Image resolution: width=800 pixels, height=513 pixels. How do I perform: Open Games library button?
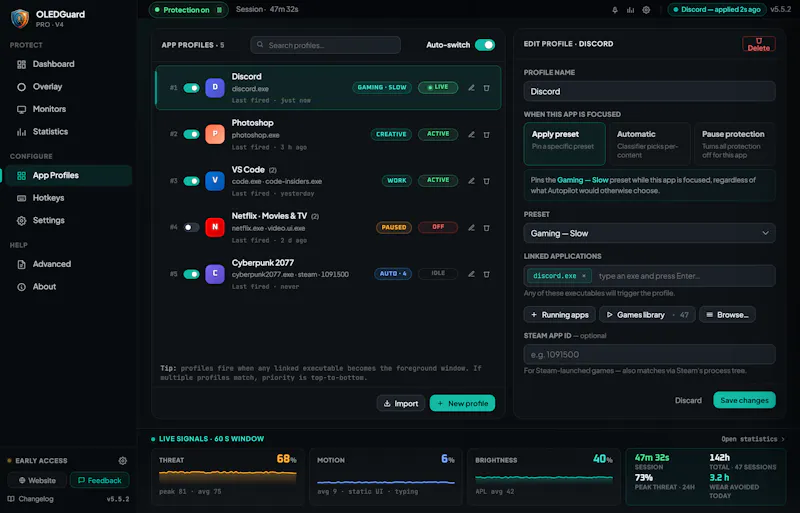tap(647, 315)
